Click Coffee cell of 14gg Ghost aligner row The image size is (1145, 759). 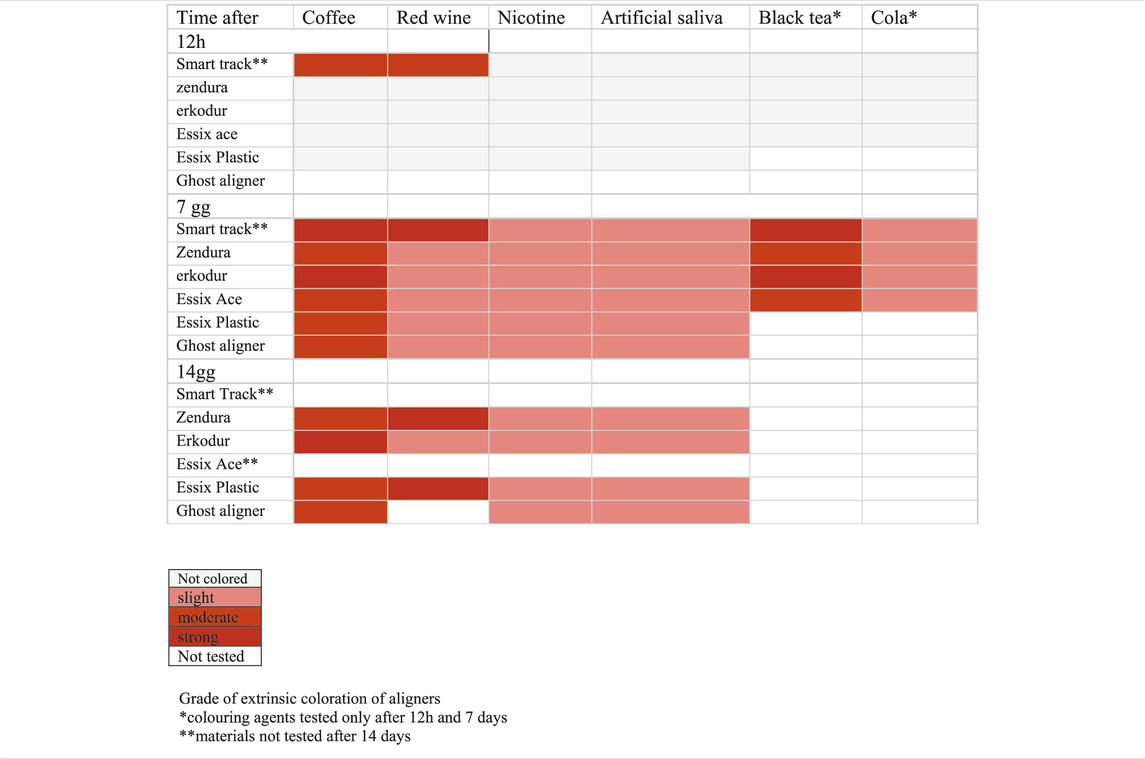click(340, 511)
